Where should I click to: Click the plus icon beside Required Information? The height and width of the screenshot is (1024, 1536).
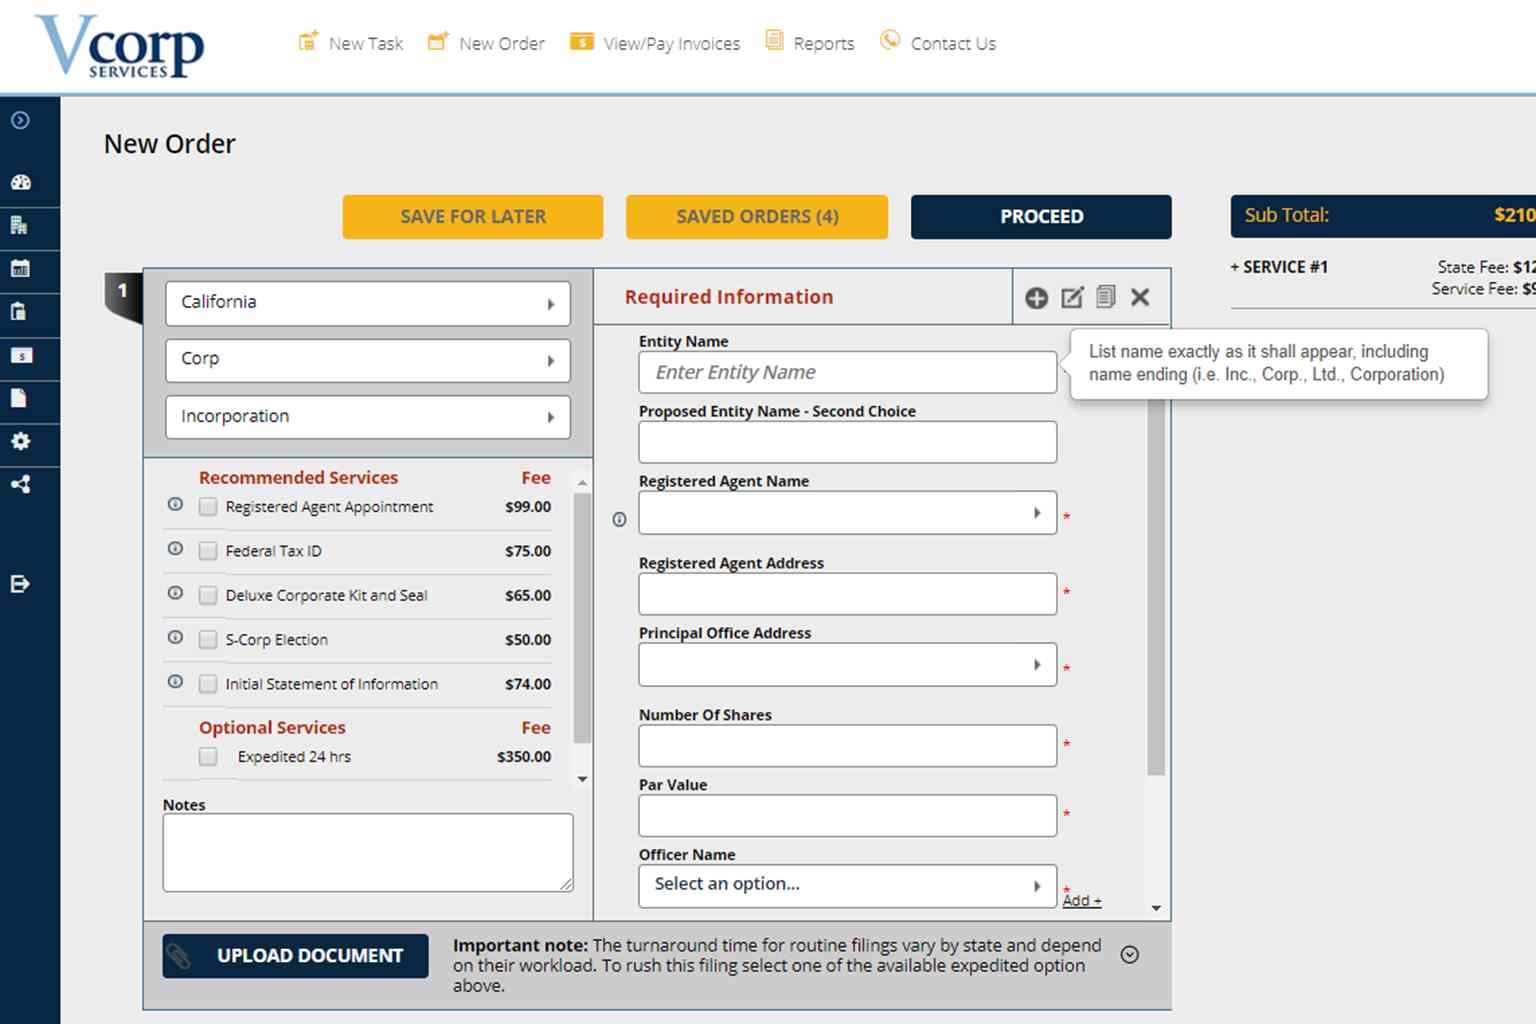click(x=1036, y=298)
